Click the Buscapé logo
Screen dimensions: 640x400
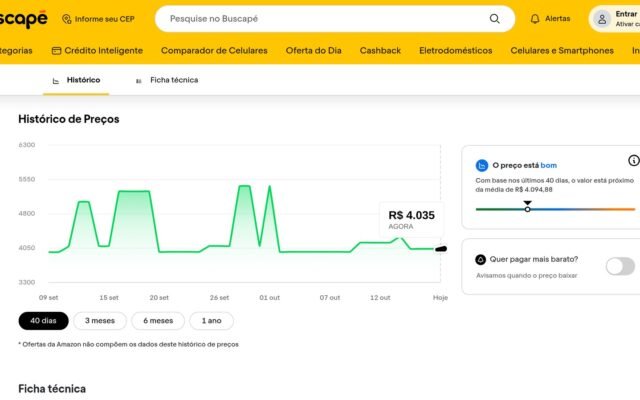[23, 19]
